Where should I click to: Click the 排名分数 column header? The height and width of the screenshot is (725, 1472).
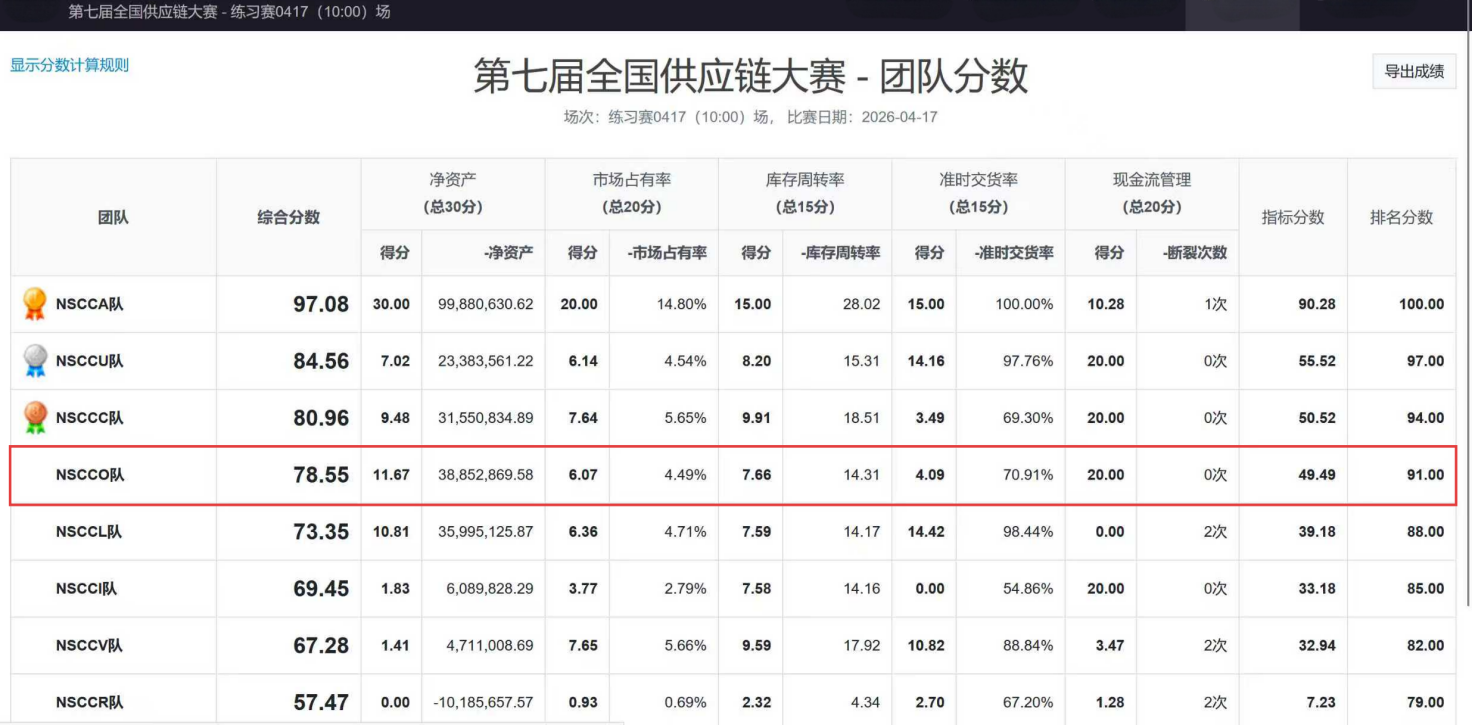pos(1401,217)
